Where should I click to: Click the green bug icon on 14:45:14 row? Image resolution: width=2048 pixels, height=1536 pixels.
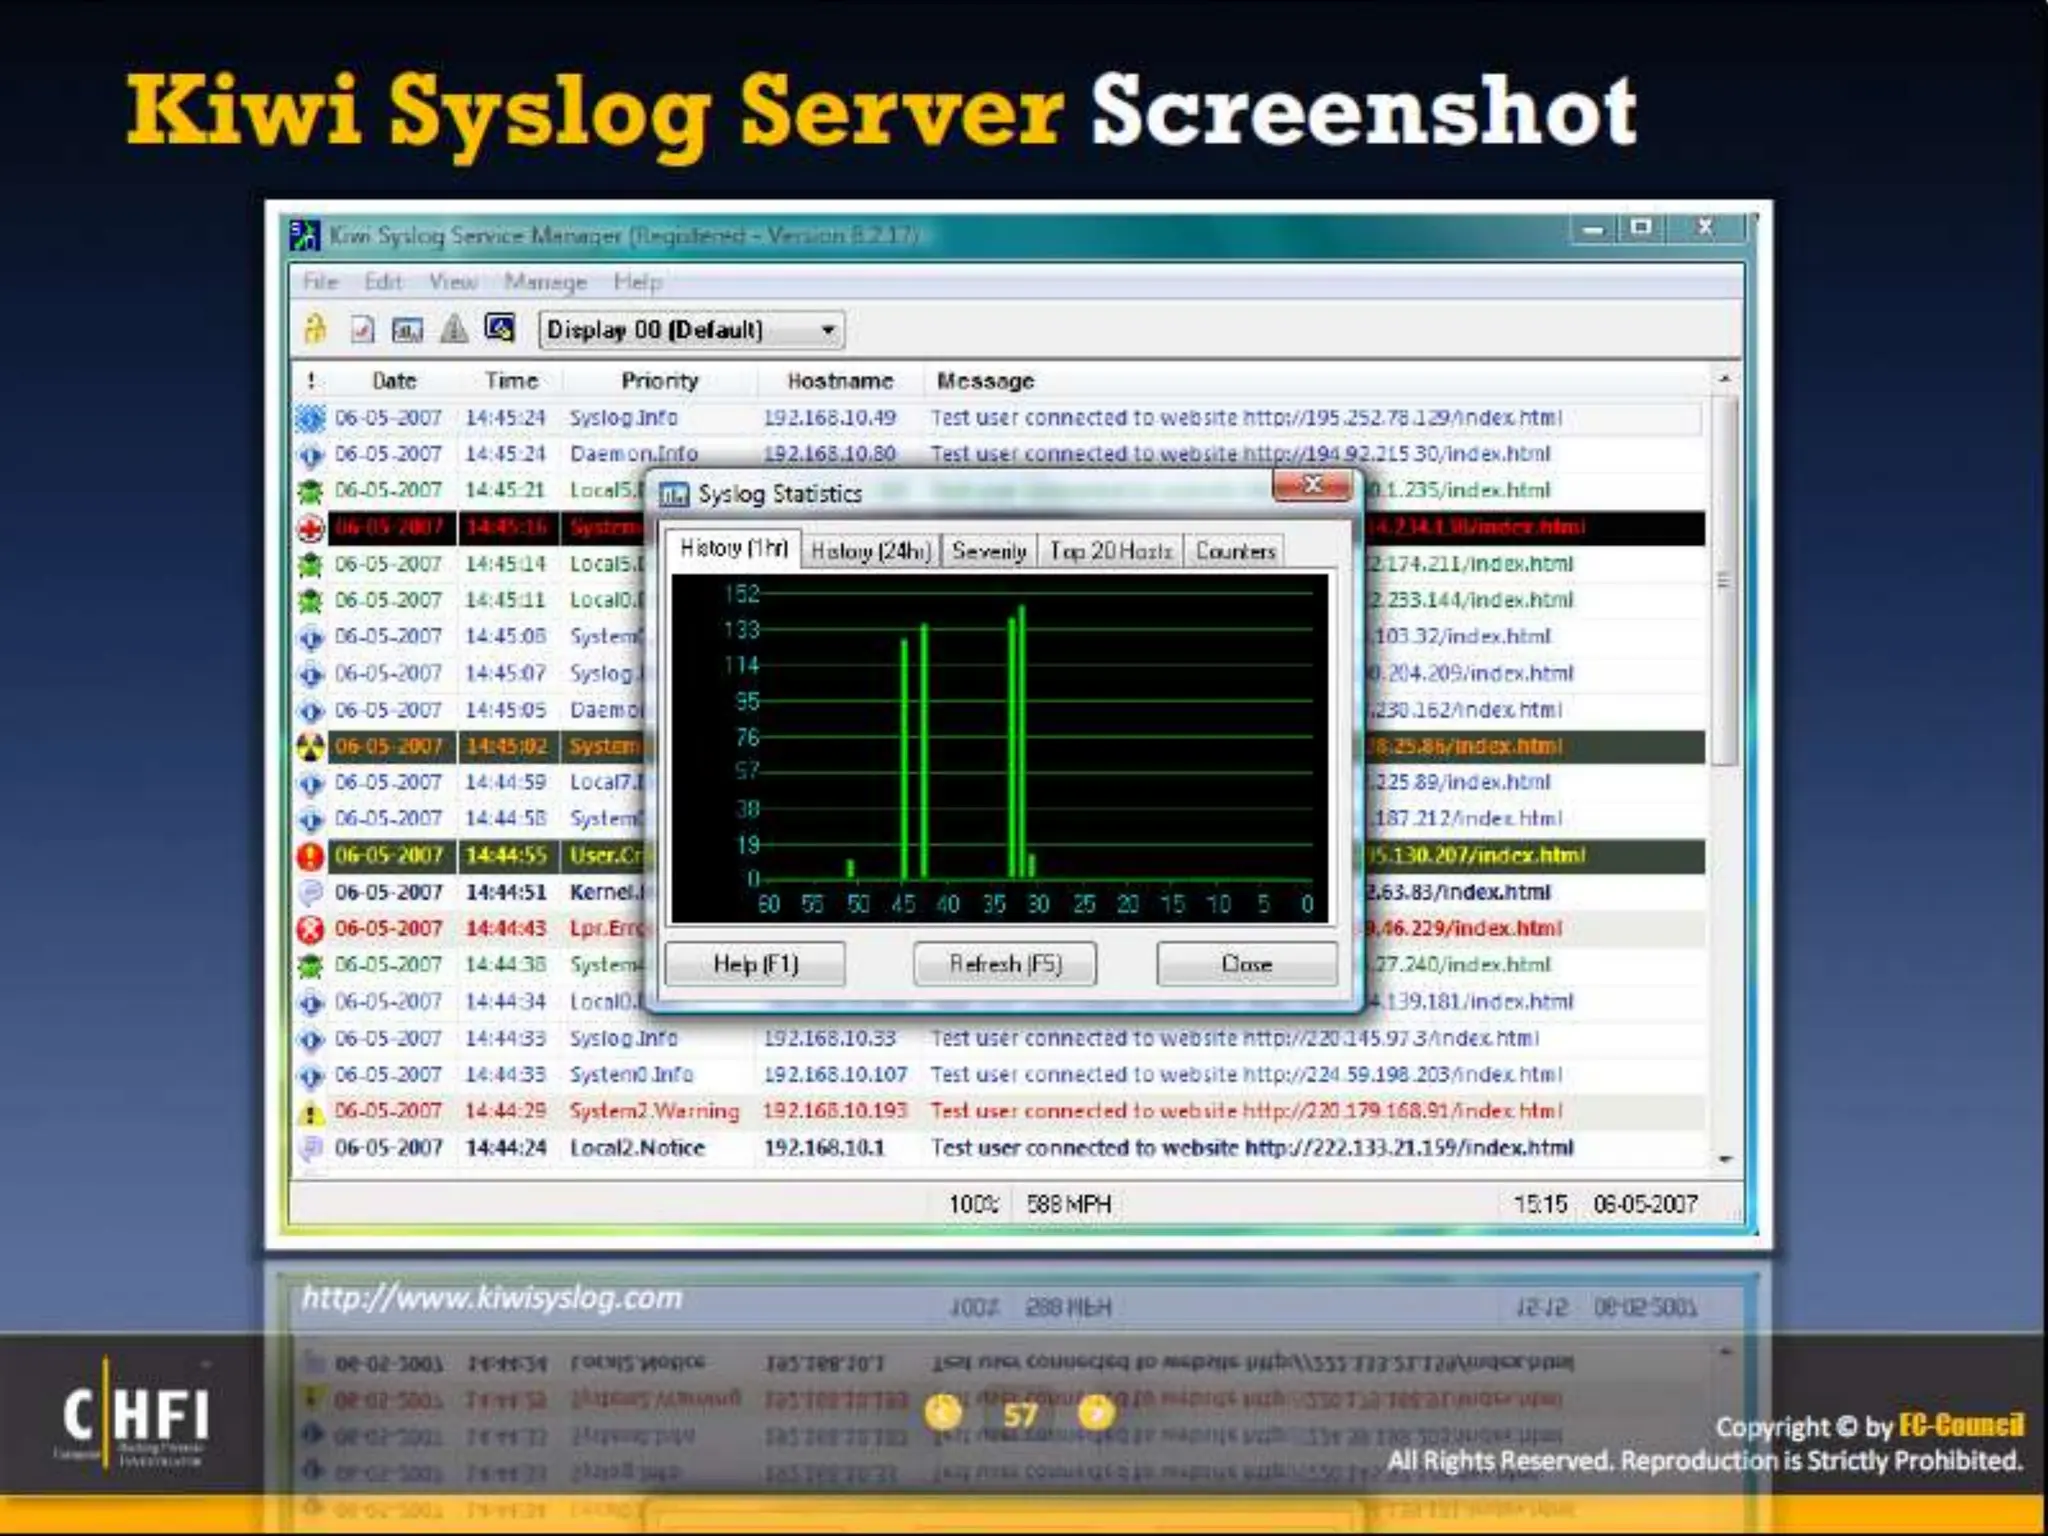pyautogui.click(x=311, y=565)
